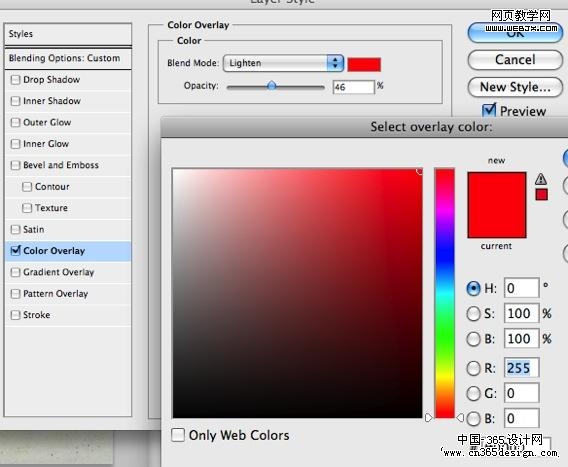Image resolution: width=568 pixels, height=467 pixels.
Task: Click the vertical hue spectrum strip
Action: tap(444, 293)
